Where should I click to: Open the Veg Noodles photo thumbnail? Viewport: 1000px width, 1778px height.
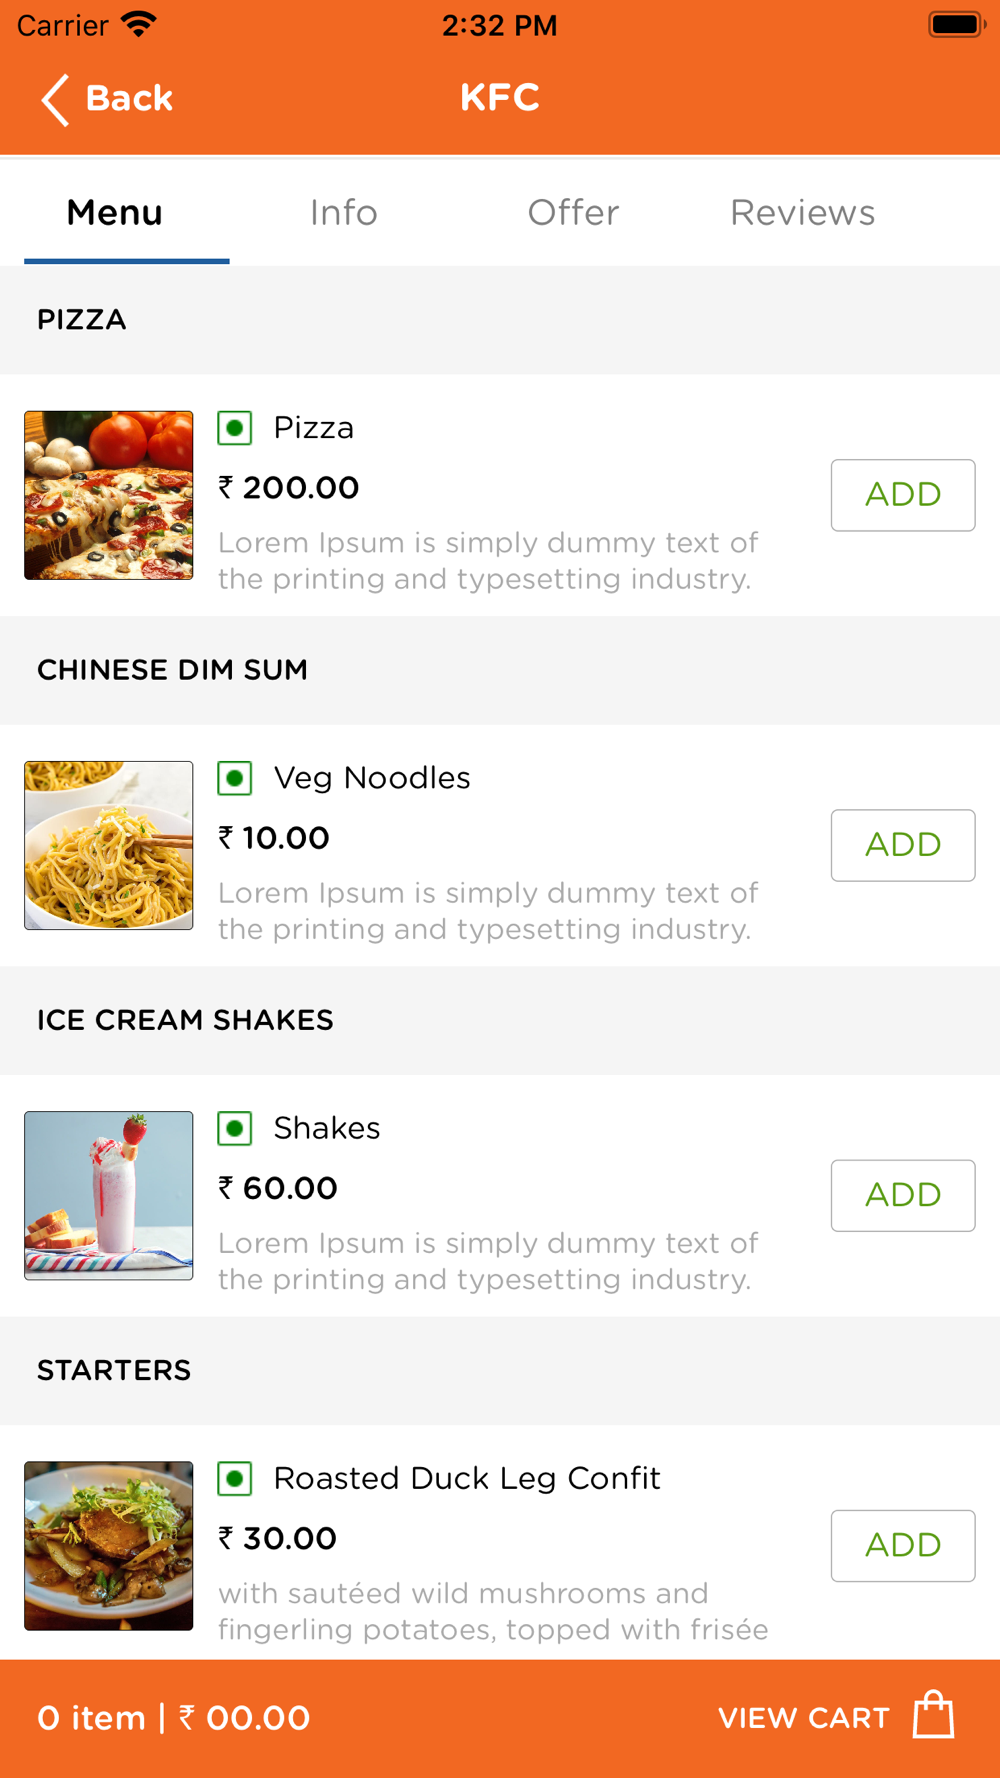(109, 845)
